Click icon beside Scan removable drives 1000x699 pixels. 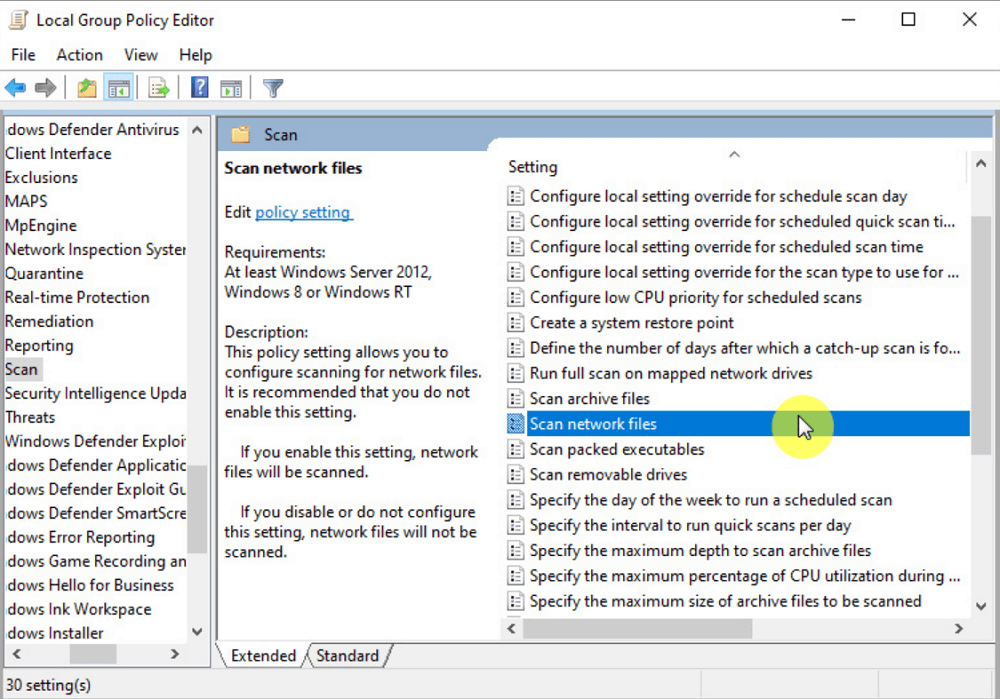click(515, 475)
